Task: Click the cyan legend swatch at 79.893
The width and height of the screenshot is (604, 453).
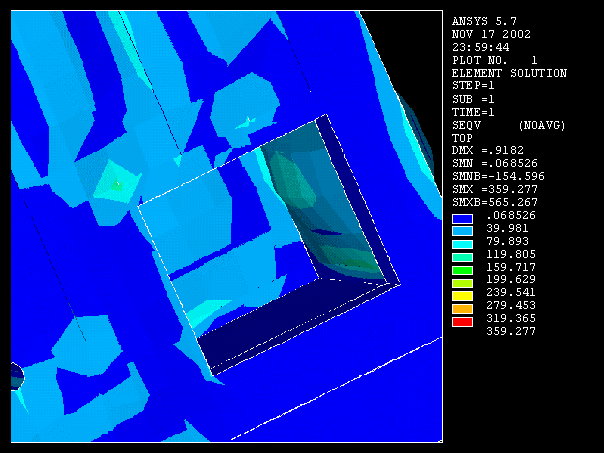Action: pos(462,245)
